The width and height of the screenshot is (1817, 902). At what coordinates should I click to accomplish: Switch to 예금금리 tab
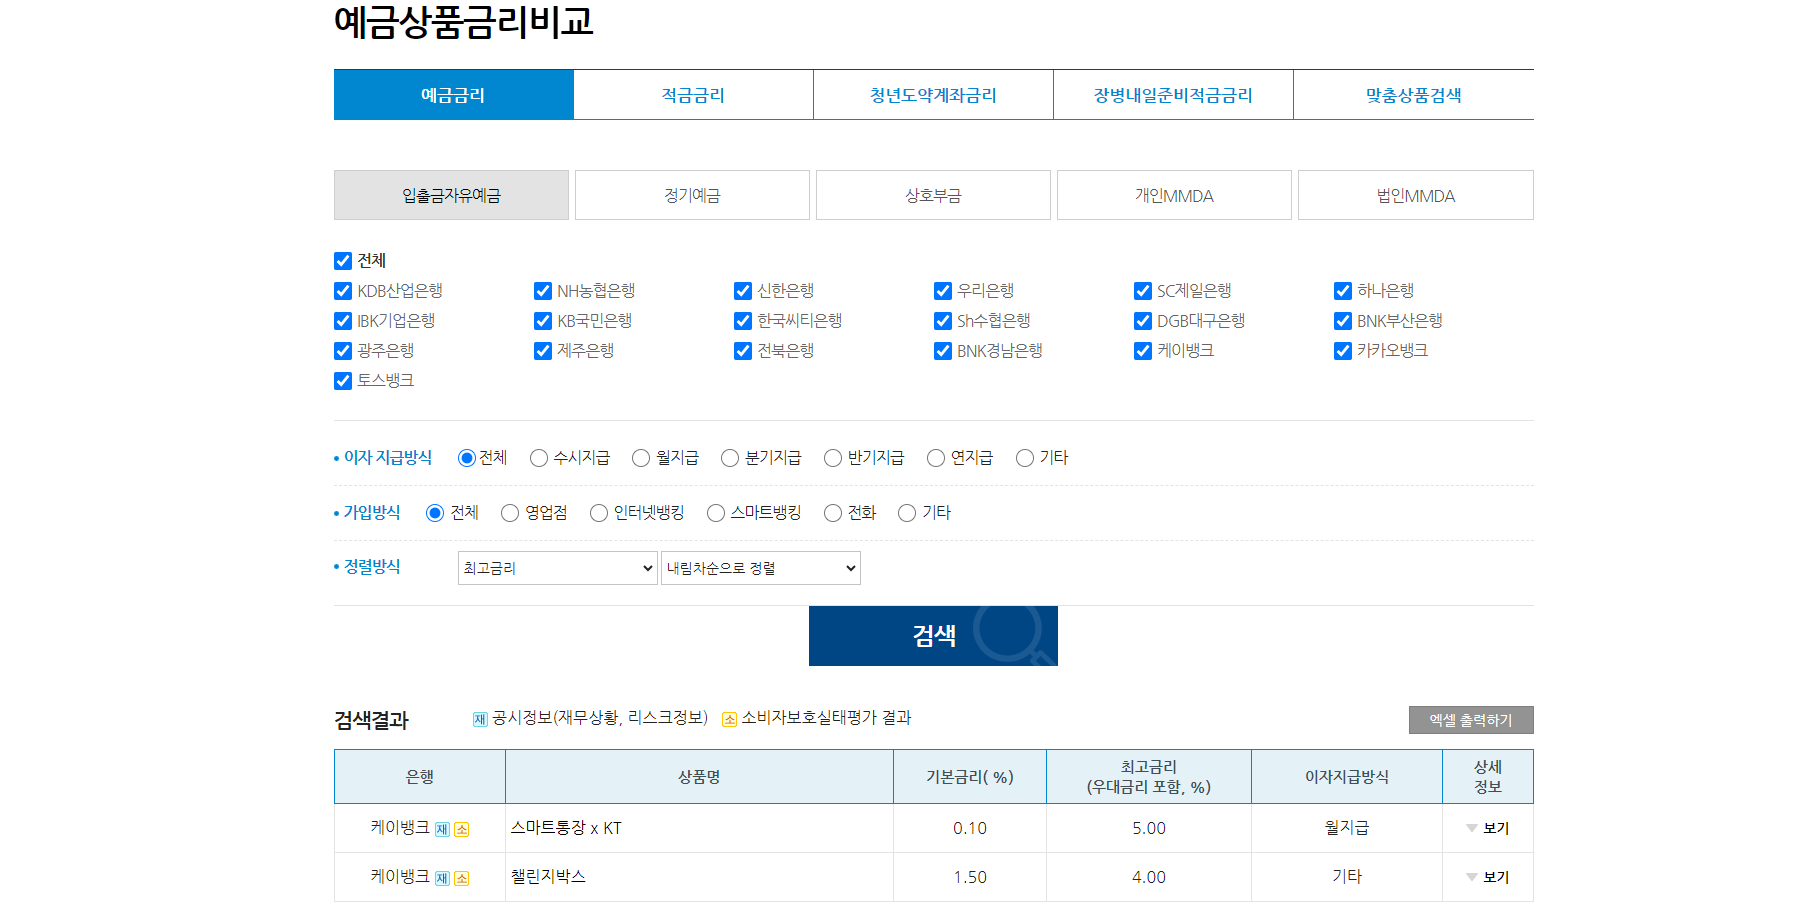tap(454, 95)
